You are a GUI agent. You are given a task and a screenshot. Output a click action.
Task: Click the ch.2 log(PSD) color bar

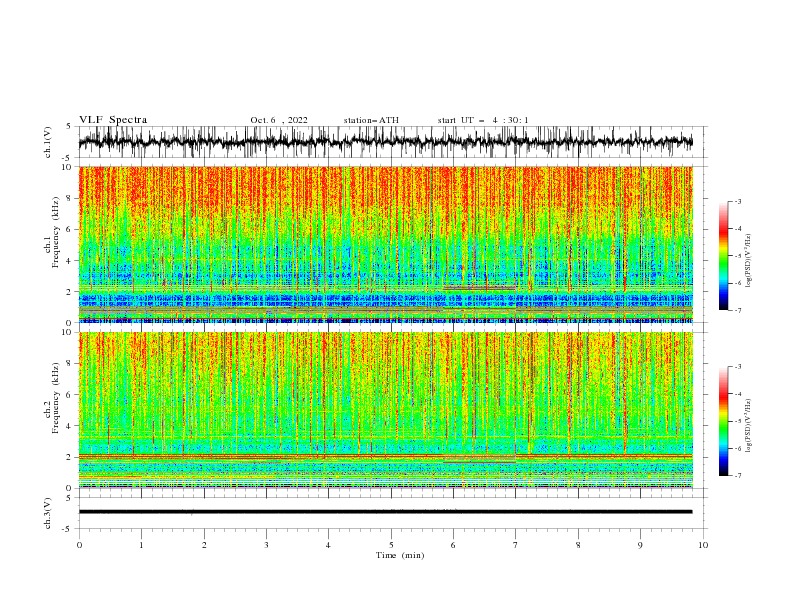(x=724, y=421)
